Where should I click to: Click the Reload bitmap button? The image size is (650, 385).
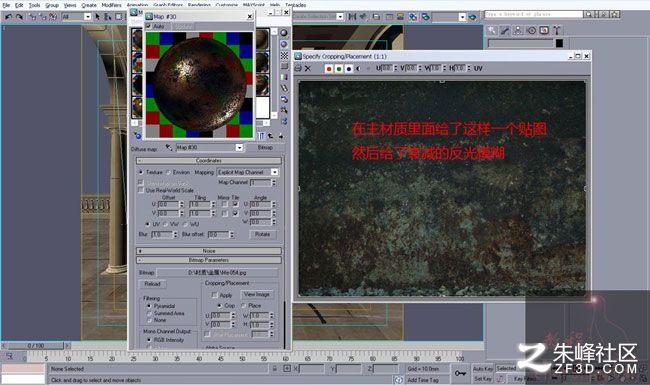(152, 284)
